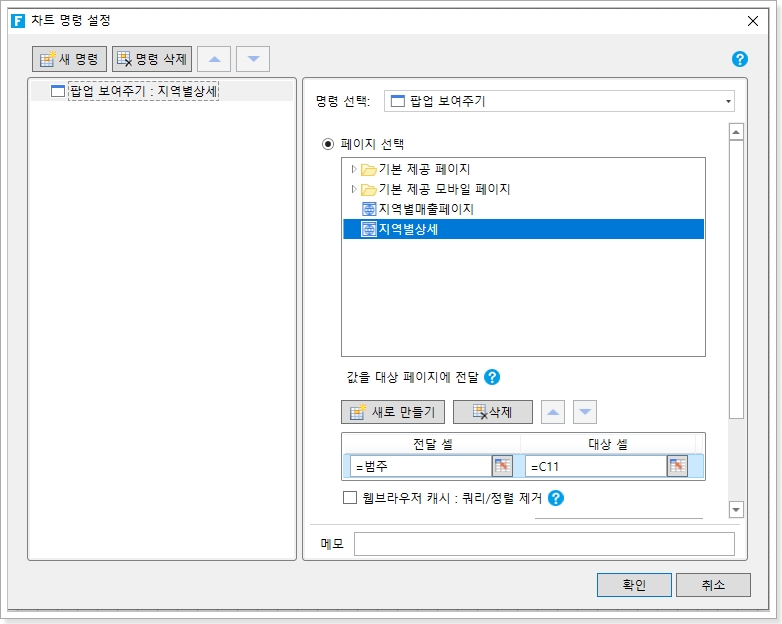The height and width of the screenshot is (624, 782).
Task: Move command up with top arrow button
Action: [214, 59]
